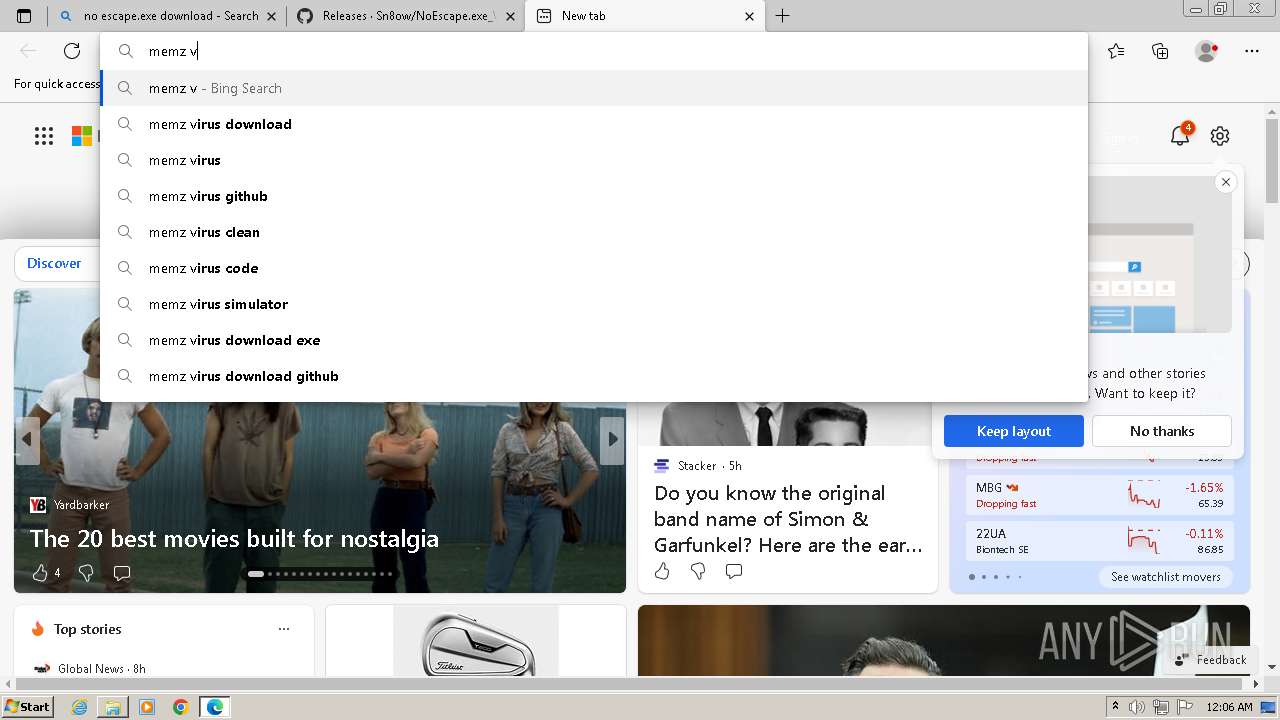Click the horizontal scrollbar right arrow
The width and height of the screenshot is (1280, 720).
pyautogui.click(x=1256, y=685)
